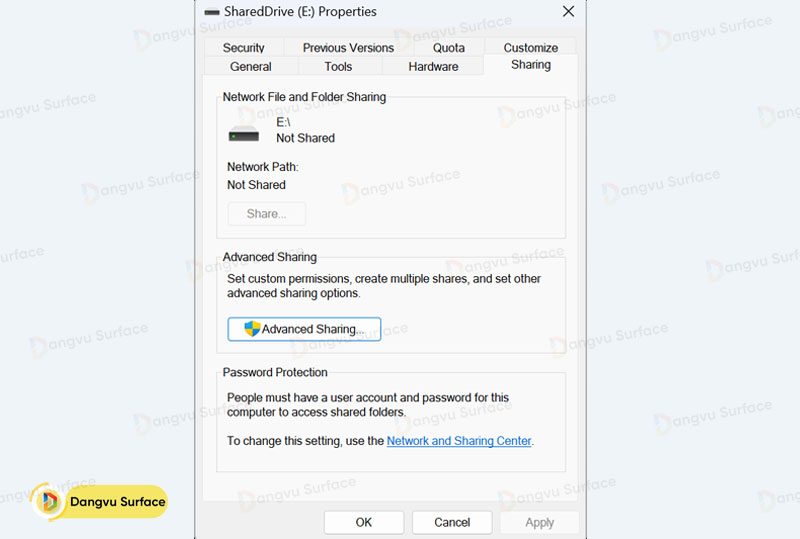Open the Network and Sharing Center link

(459, 440)
